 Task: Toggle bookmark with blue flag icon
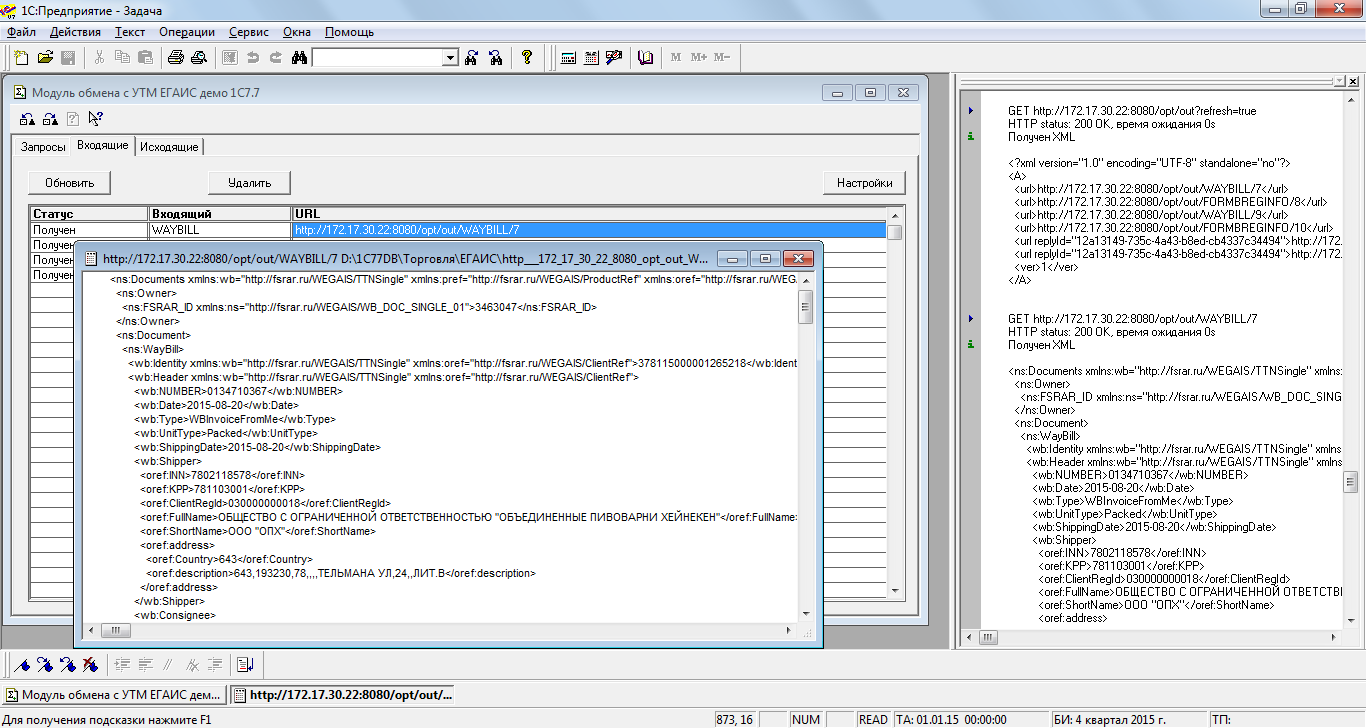22,664
